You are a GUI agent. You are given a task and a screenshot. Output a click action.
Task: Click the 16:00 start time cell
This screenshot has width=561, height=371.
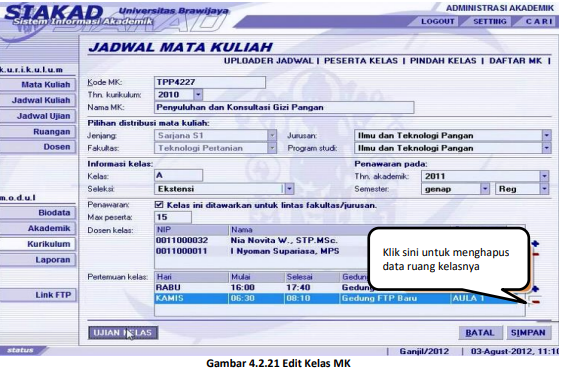243,287
